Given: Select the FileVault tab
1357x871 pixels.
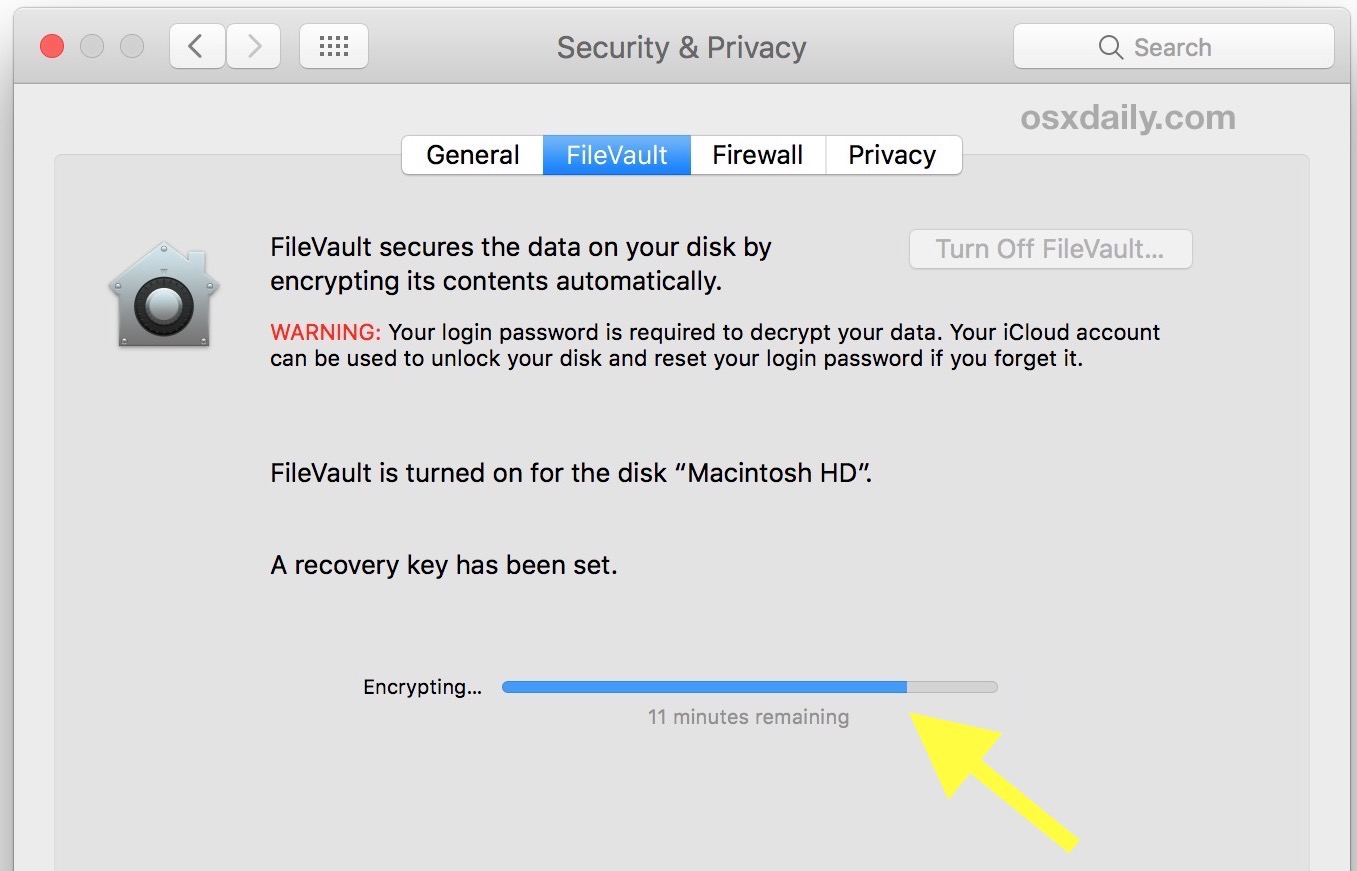Looking at the screenshot, I should (x=617, y=155).
